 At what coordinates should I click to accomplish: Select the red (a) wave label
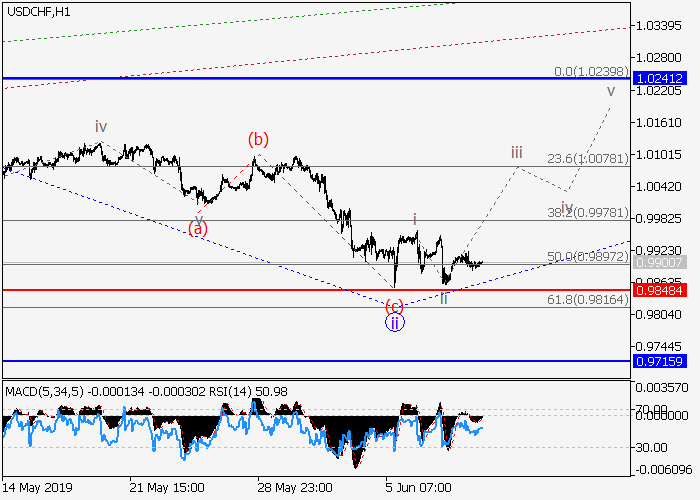pos(198,229)
